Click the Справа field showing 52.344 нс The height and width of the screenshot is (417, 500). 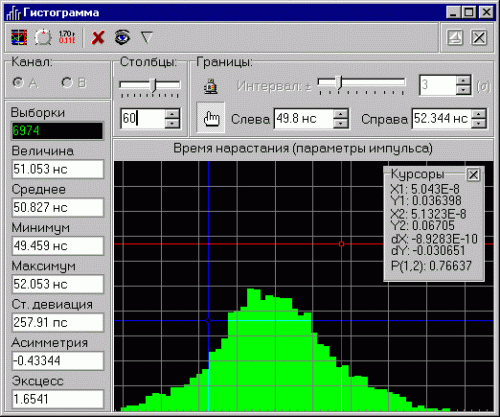tap(442, 118)
